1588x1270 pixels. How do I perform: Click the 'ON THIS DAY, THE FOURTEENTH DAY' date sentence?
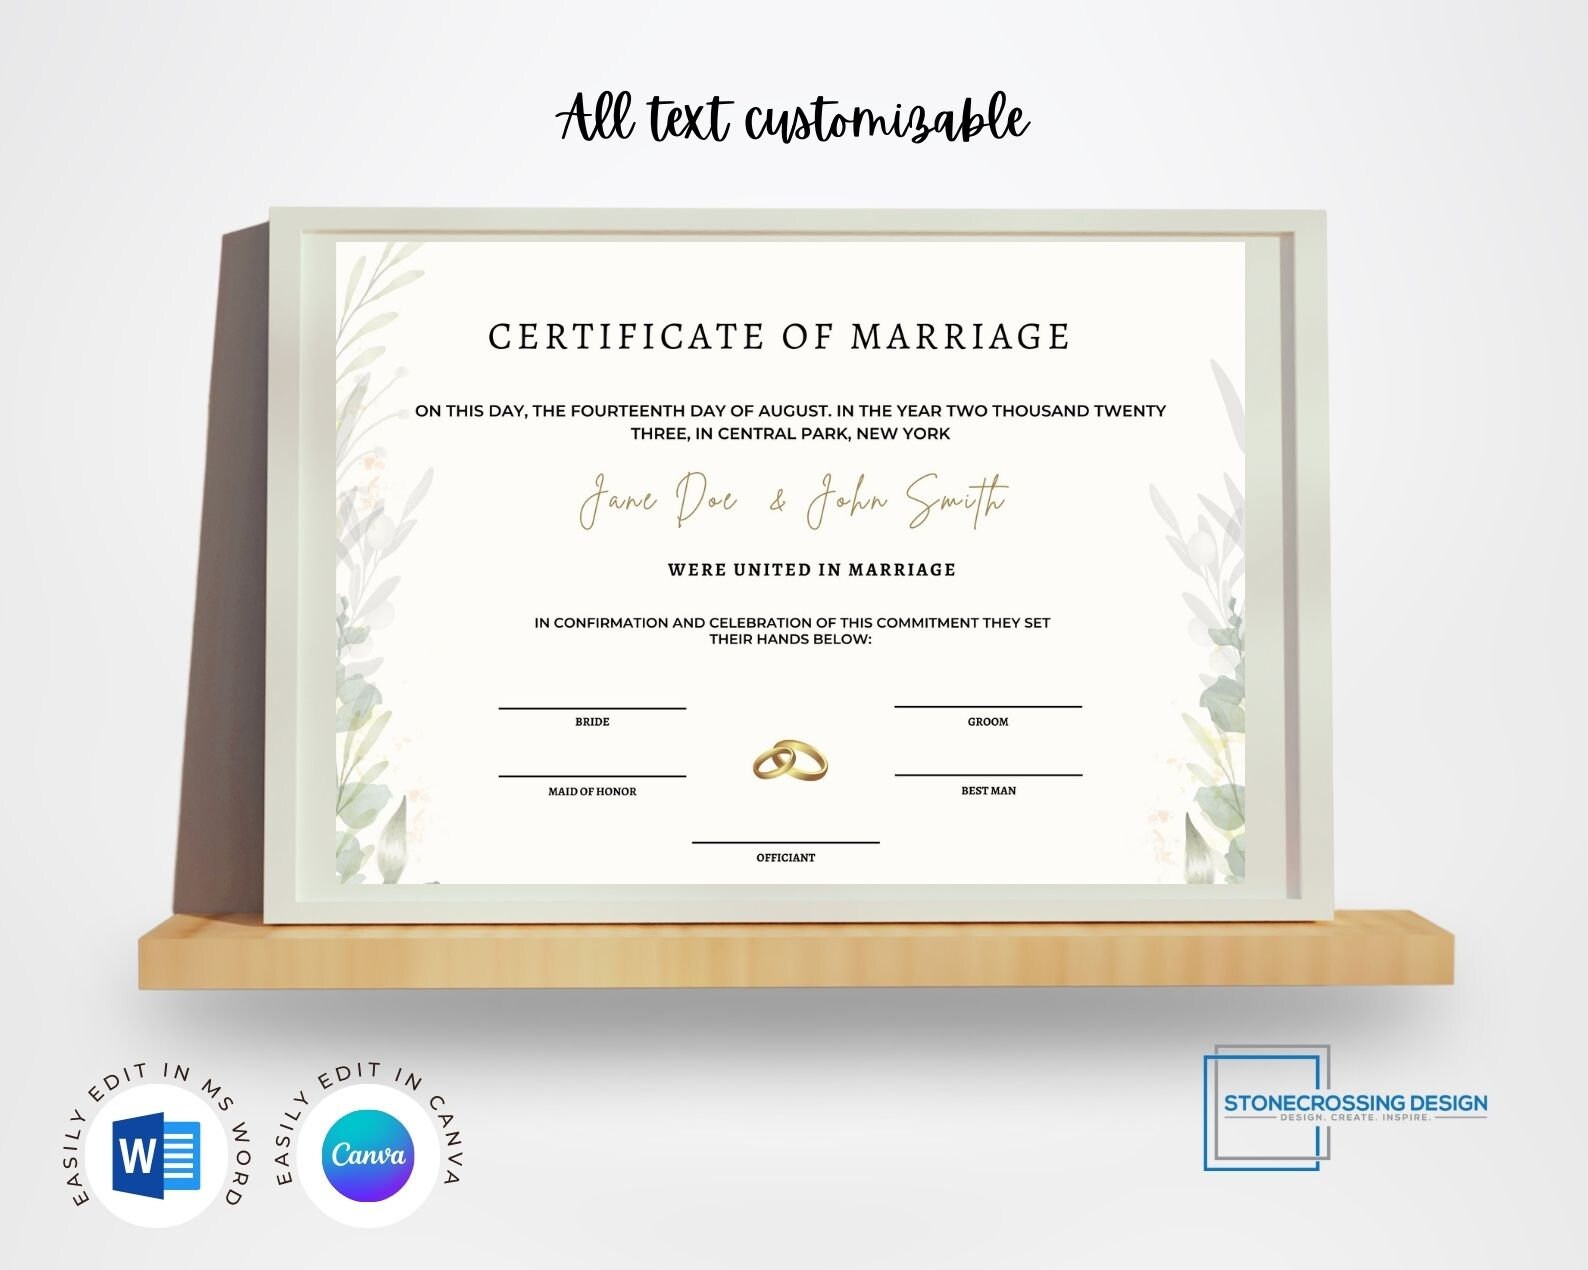coord(790,422)
